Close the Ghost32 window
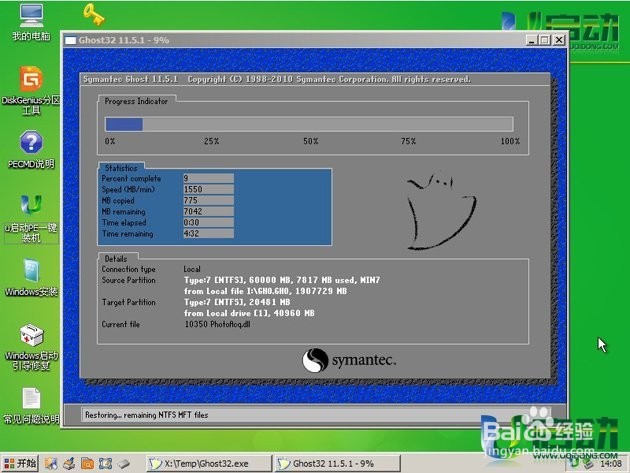Image resolution: width=630 pixels, height=473 pixels. (559, 40)
